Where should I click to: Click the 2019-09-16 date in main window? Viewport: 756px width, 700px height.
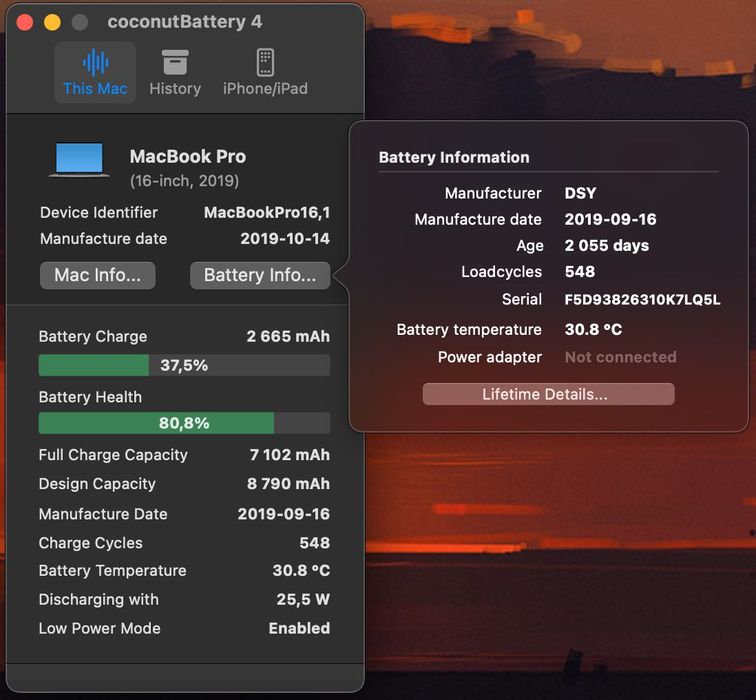[284, 514]
